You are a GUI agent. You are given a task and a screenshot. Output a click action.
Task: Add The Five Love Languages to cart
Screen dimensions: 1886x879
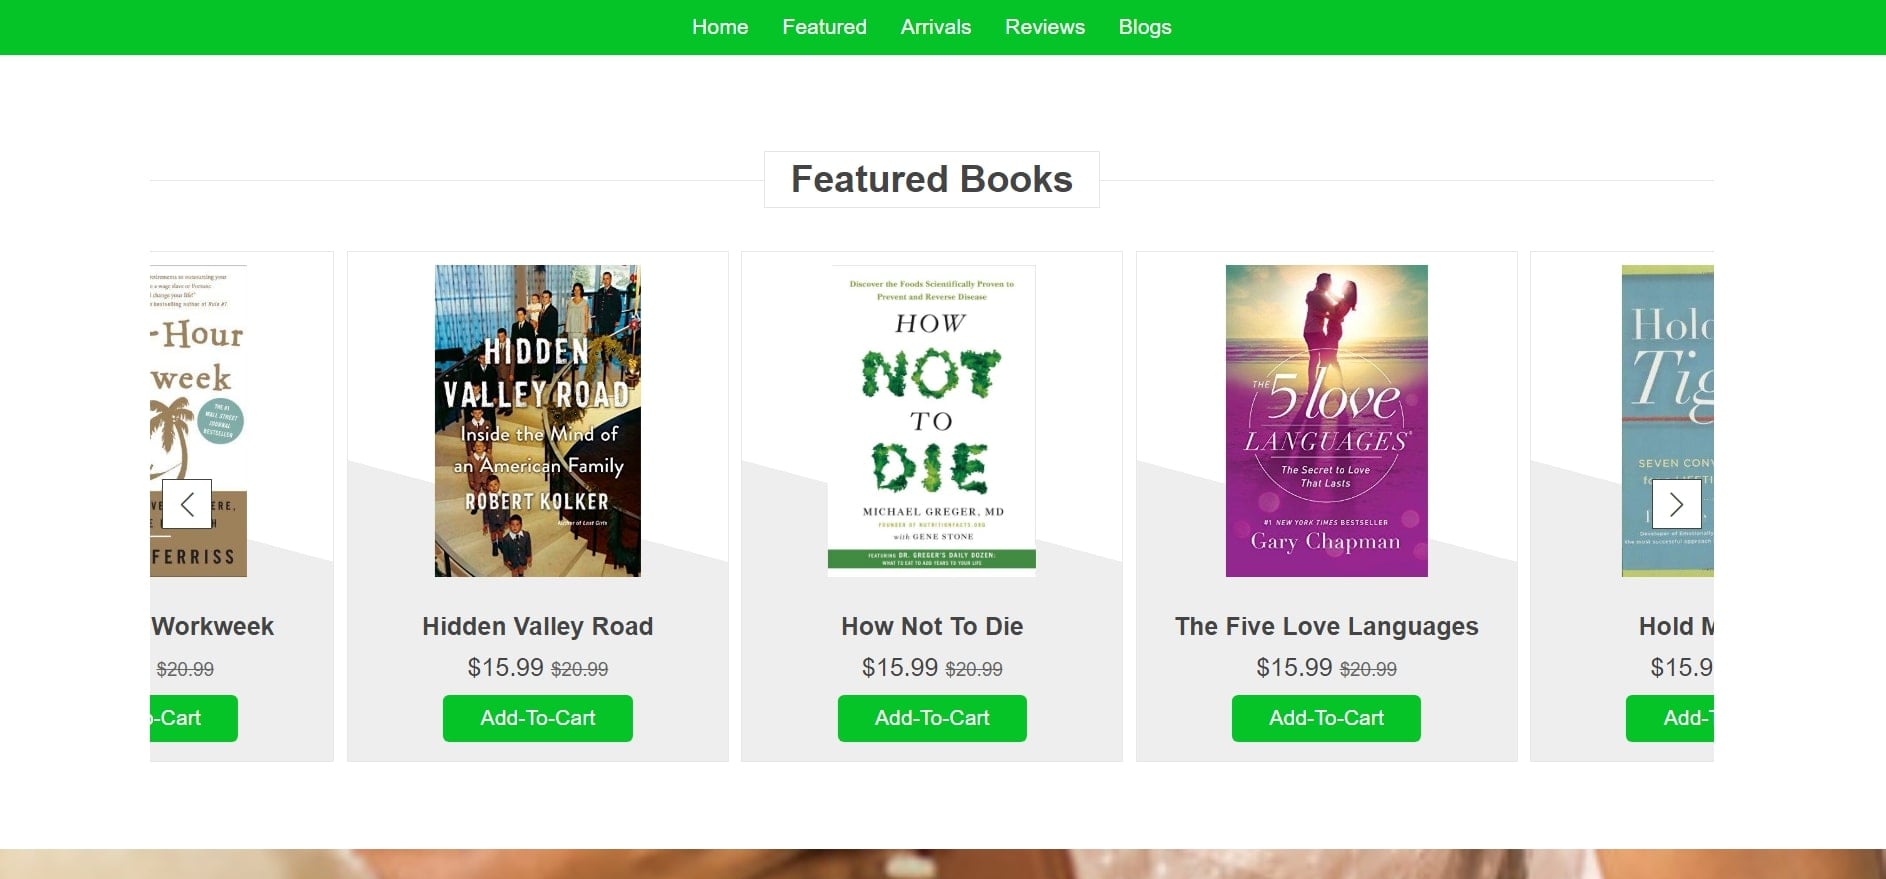(x=1326, y=718)
